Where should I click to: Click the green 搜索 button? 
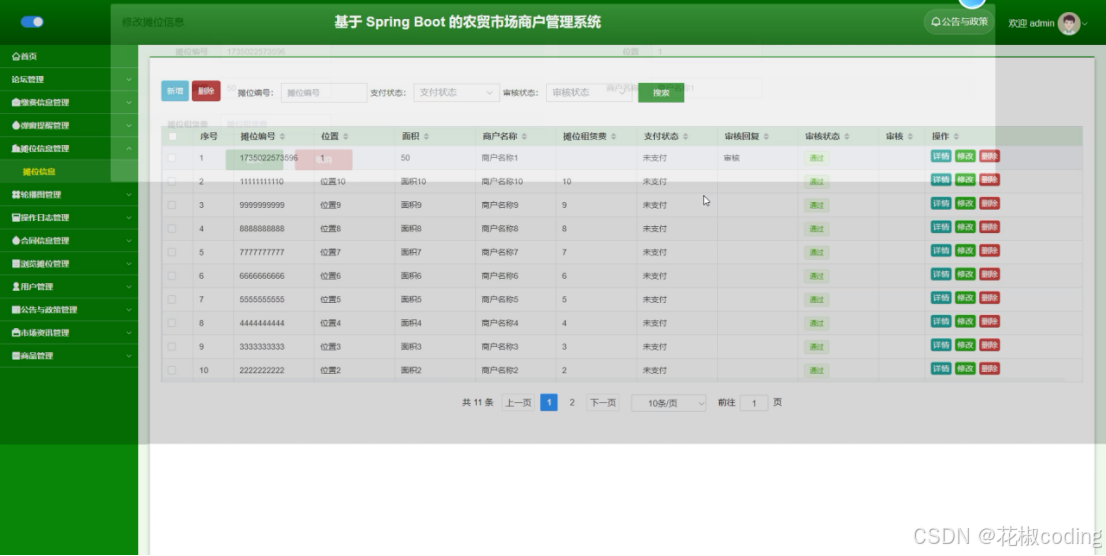(x=661, y=92)
